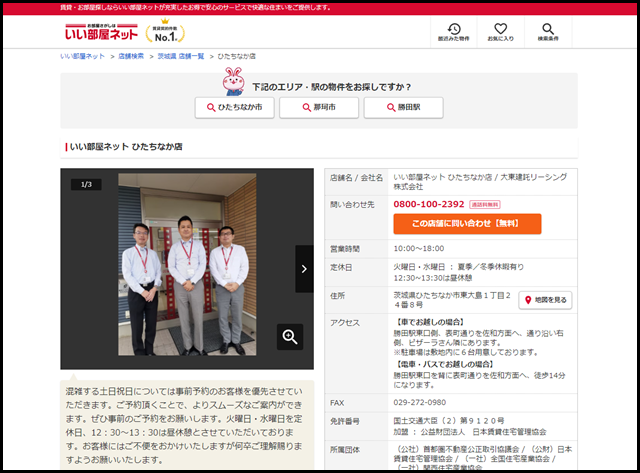Click the 下記のエリア・駅の物件をお探しですか prompt text
The width and height of the screenshot is (640, 473).
tap(331, 87)
